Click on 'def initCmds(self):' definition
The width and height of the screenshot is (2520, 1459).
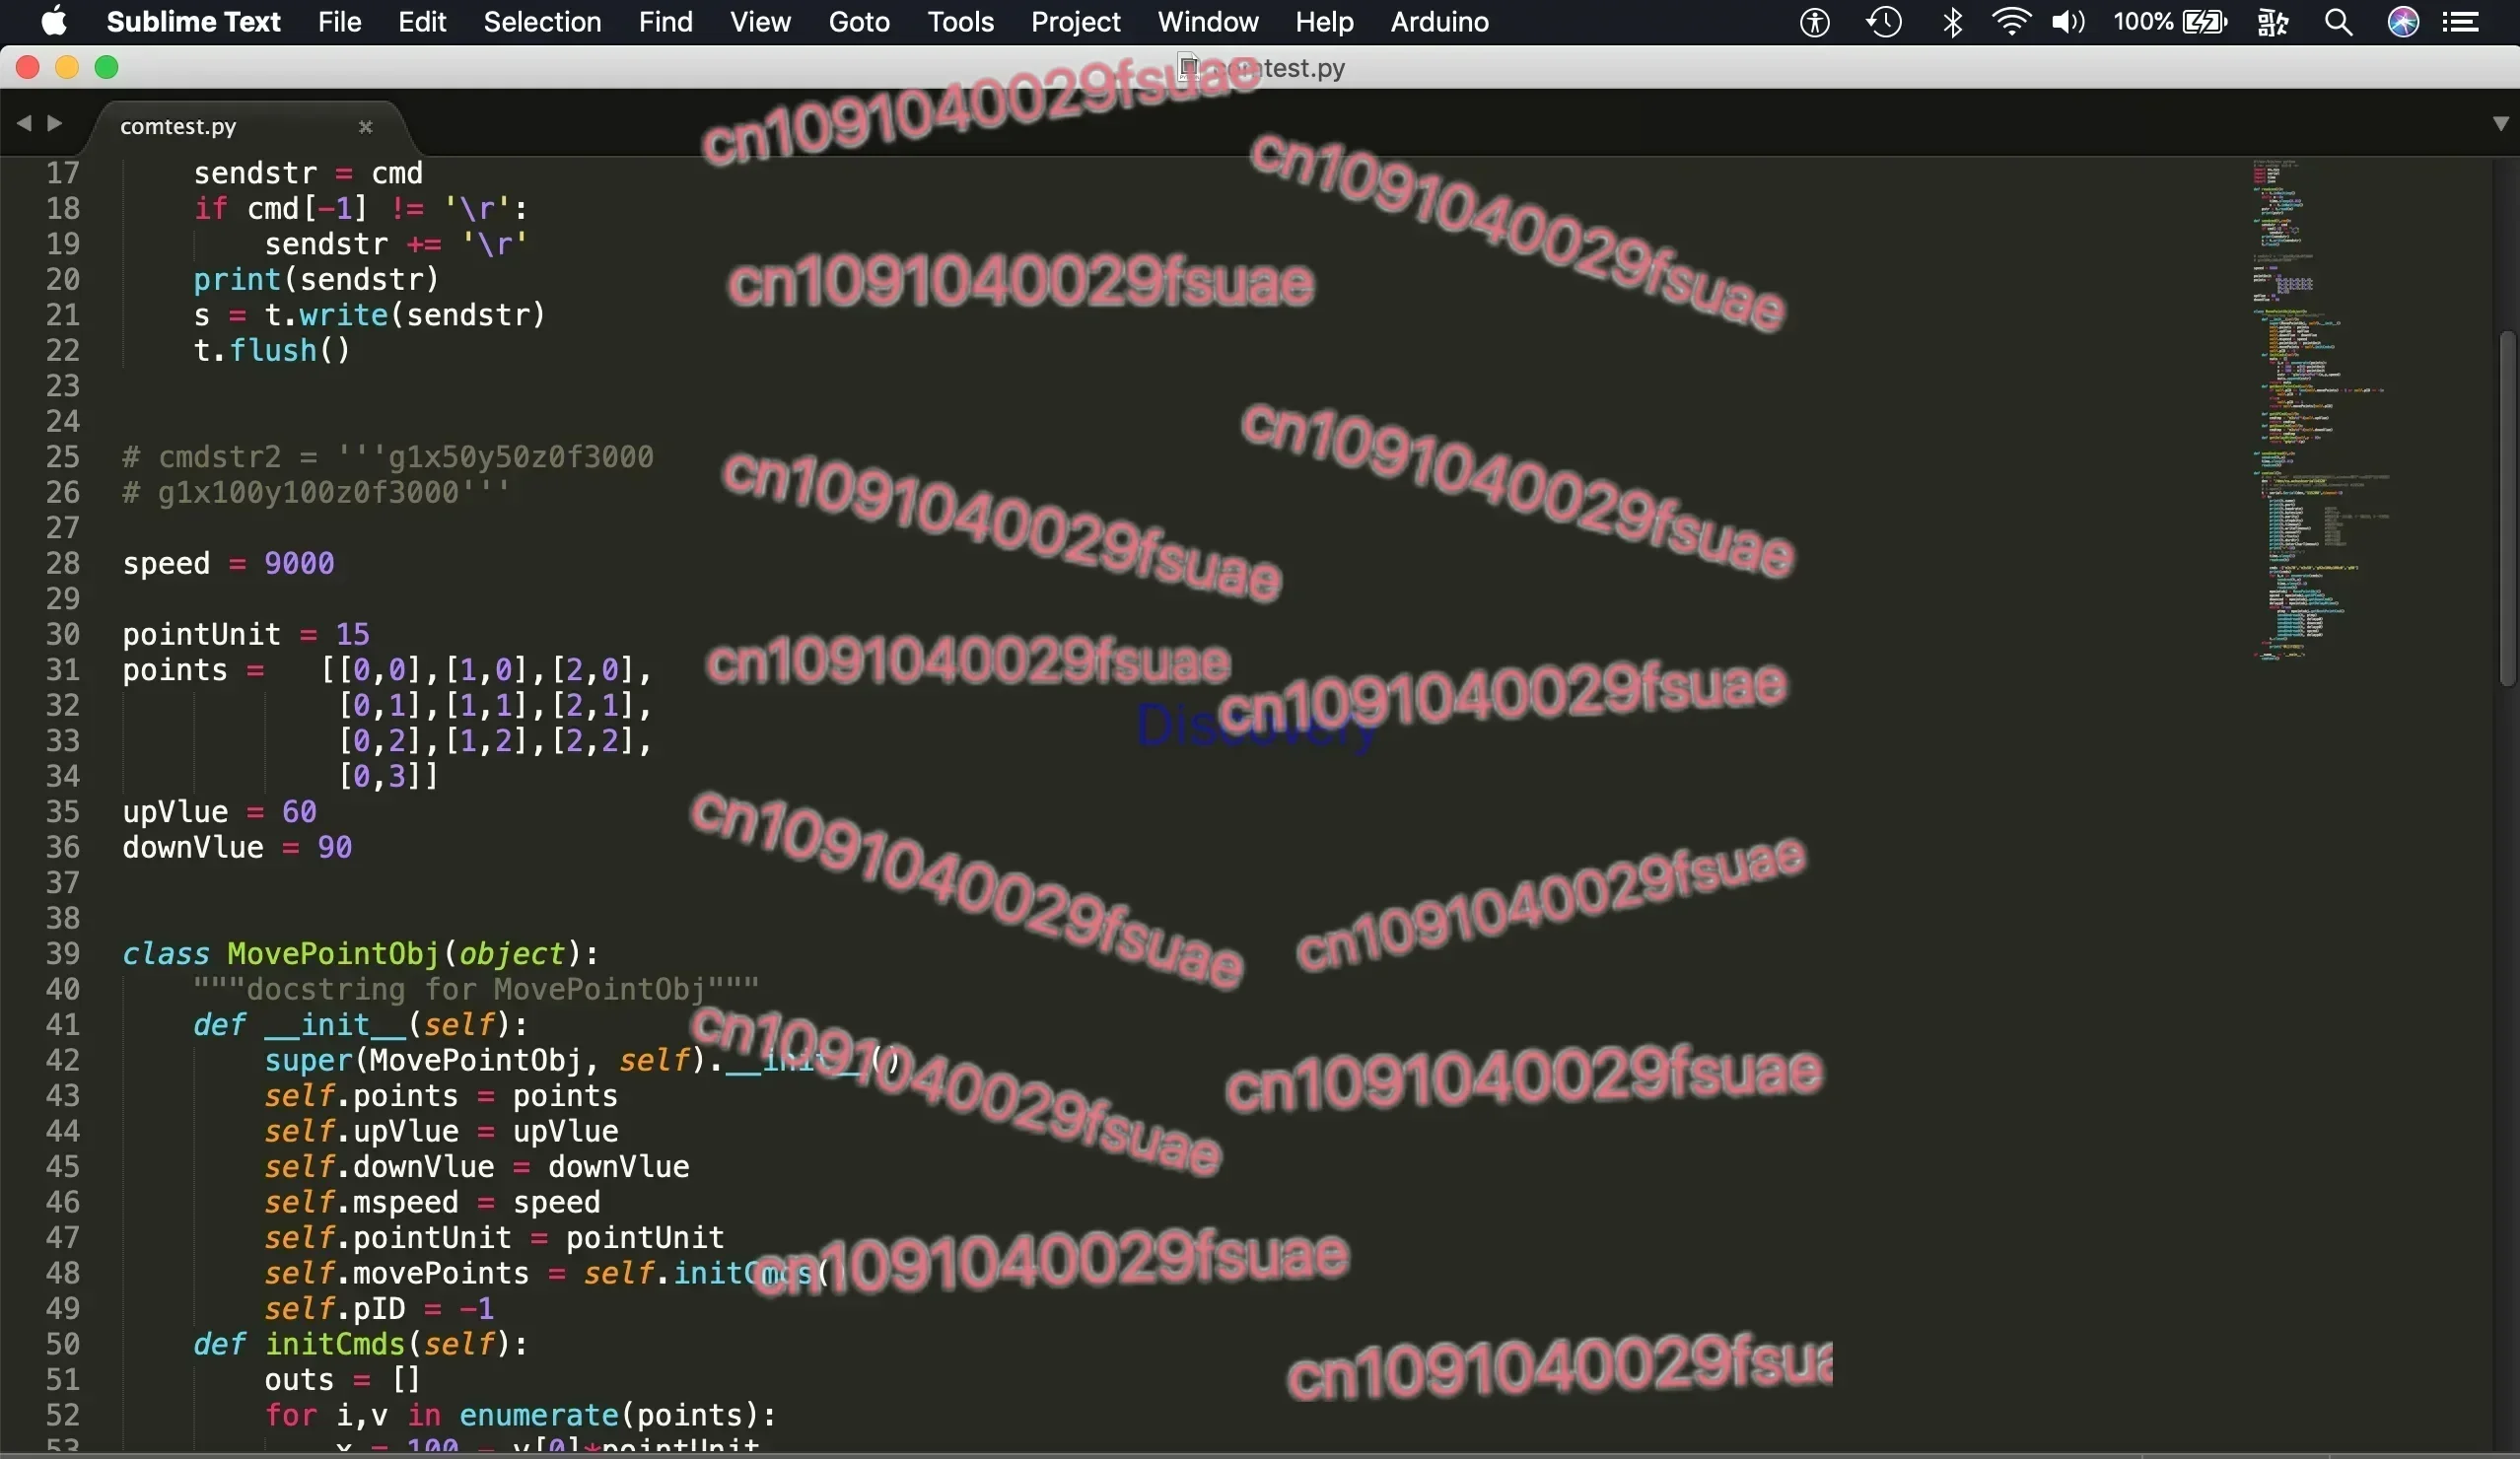pos(360,1343)
